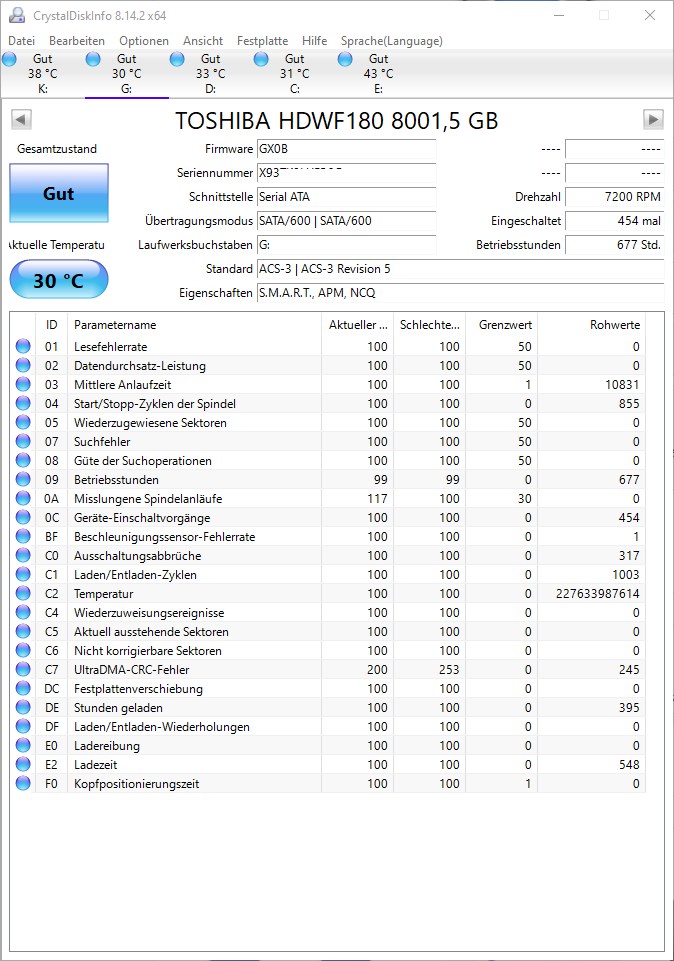Click the Seriennummer field
Viewport: 674px width, 961px height.
coord(346,173)
